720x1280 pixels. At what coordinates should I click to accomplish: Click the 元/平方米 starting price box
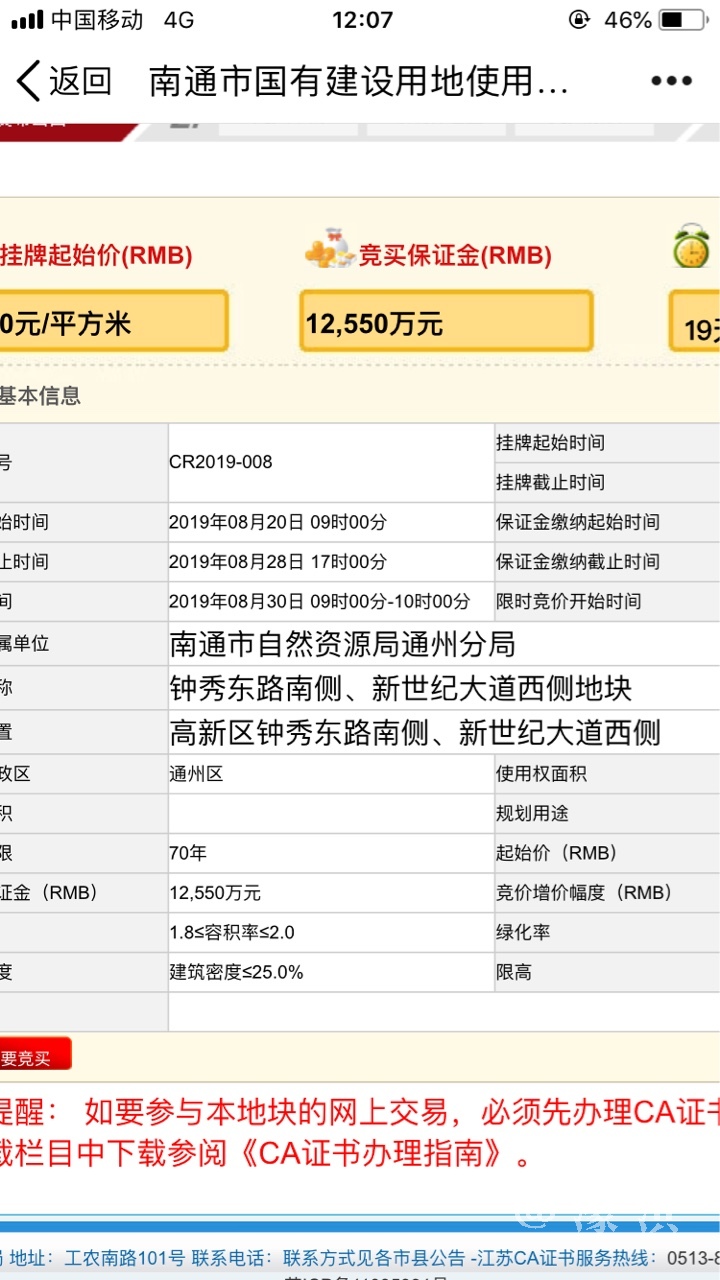tap(110, 322)
